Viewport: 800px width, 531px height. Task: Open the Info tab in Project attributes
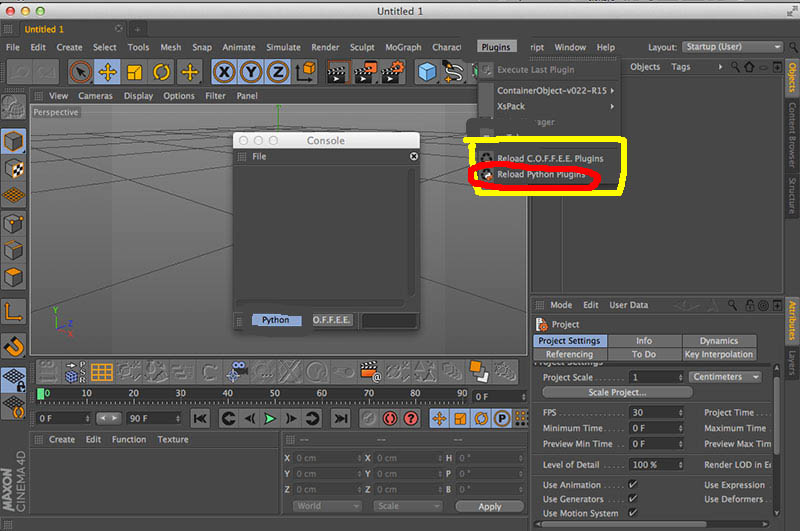[644, 341]
